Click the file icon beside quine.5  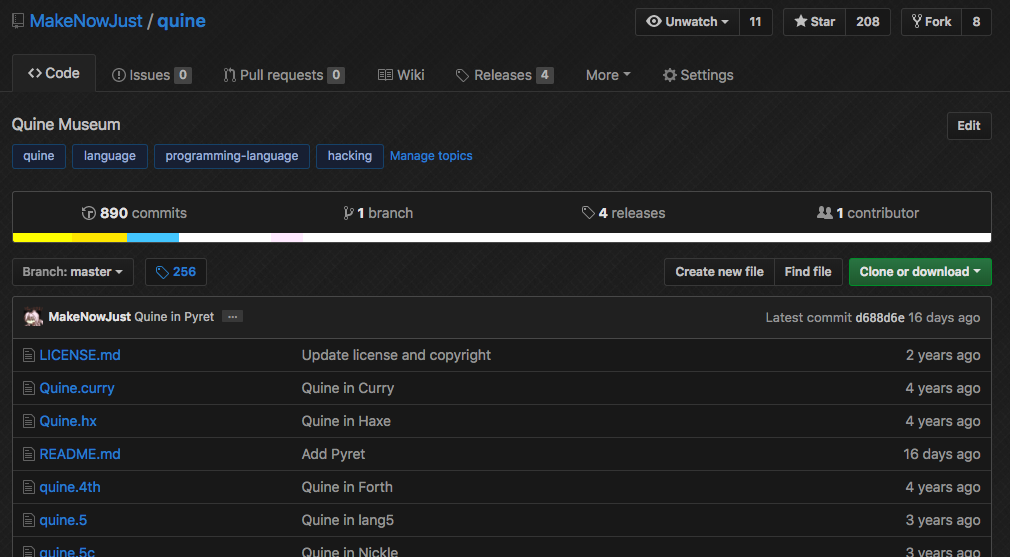pos(28,520)
